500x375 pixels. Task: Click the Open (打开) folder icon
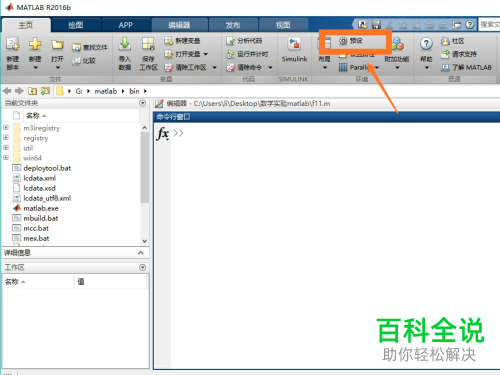point(57,45)
